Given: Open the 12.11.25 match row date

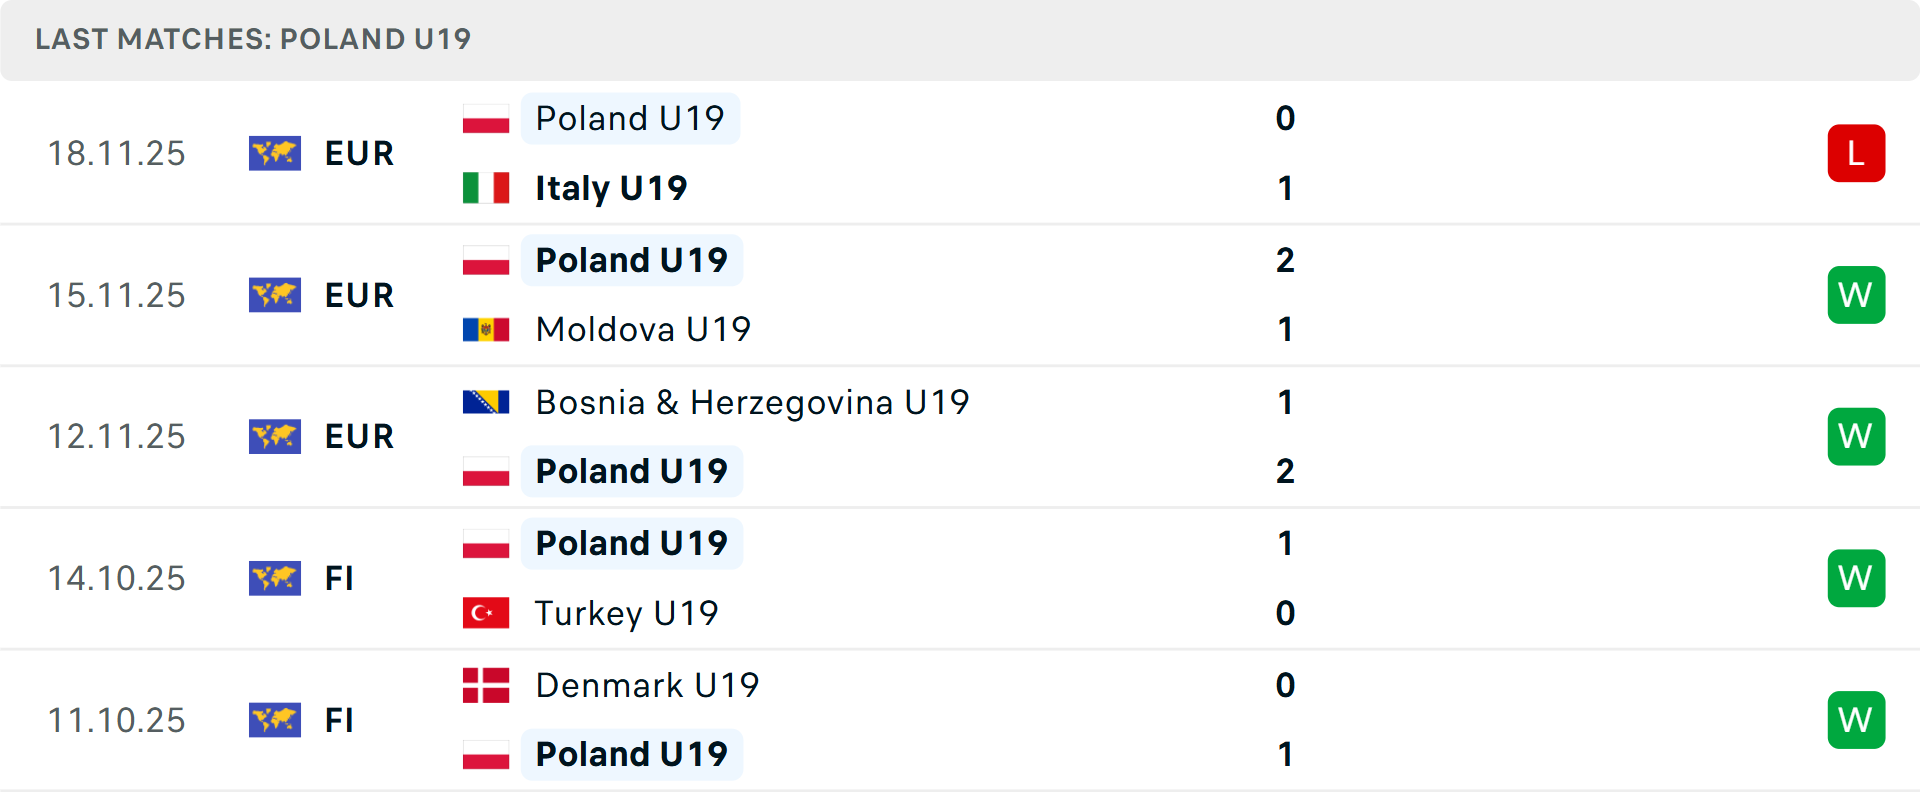Looking at the screenshot, I should (117, 437).
